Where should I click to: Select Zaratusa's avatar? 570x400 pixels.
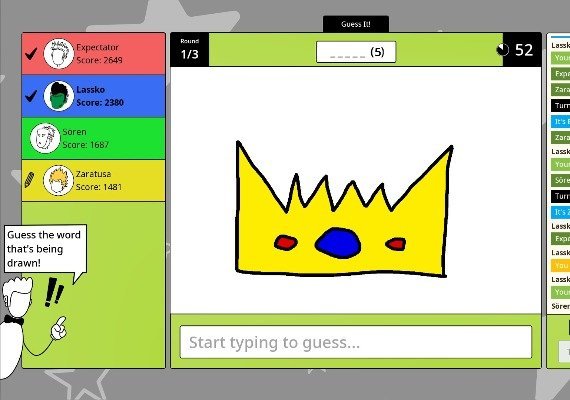point(58,180)
